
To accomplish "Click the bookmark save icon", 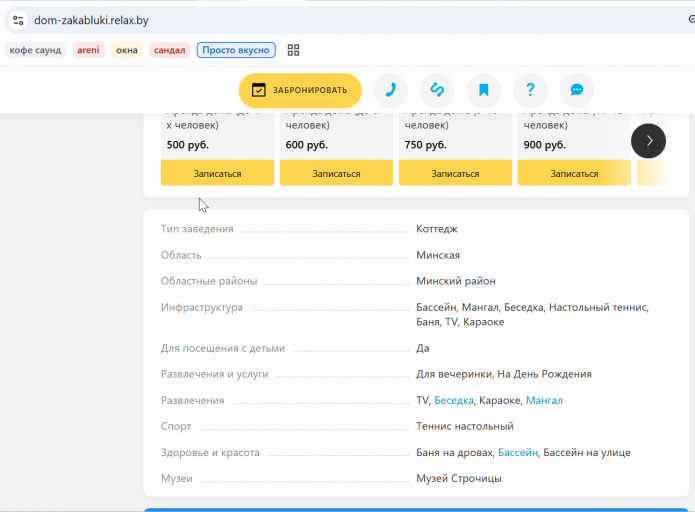I will point(484,90).
